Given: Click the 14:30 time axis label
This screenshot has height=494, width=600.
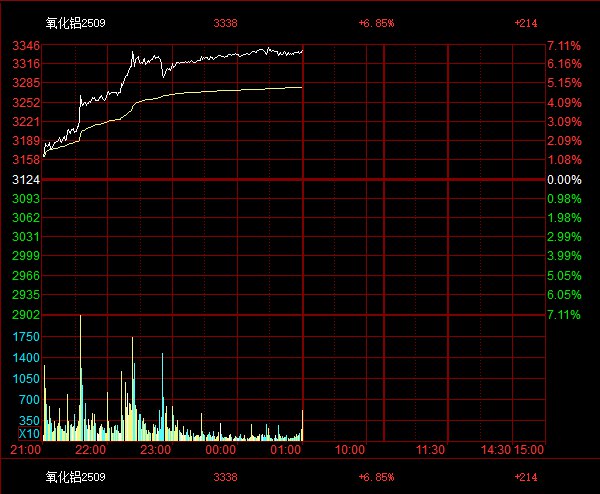Looking at the screenshot, I should (496, 450).
